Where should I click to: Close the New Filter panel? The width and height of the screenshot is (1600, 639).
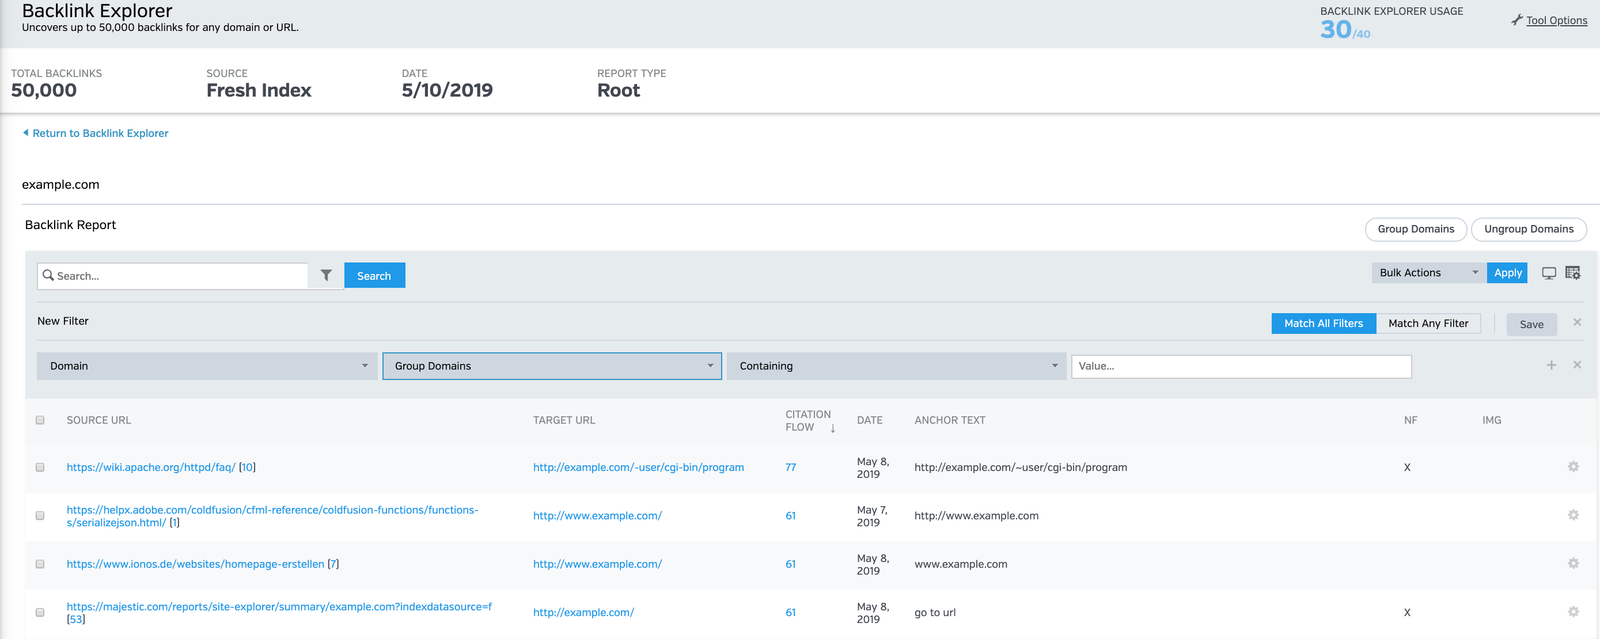pyautogui.click(x=1577, y=322)
